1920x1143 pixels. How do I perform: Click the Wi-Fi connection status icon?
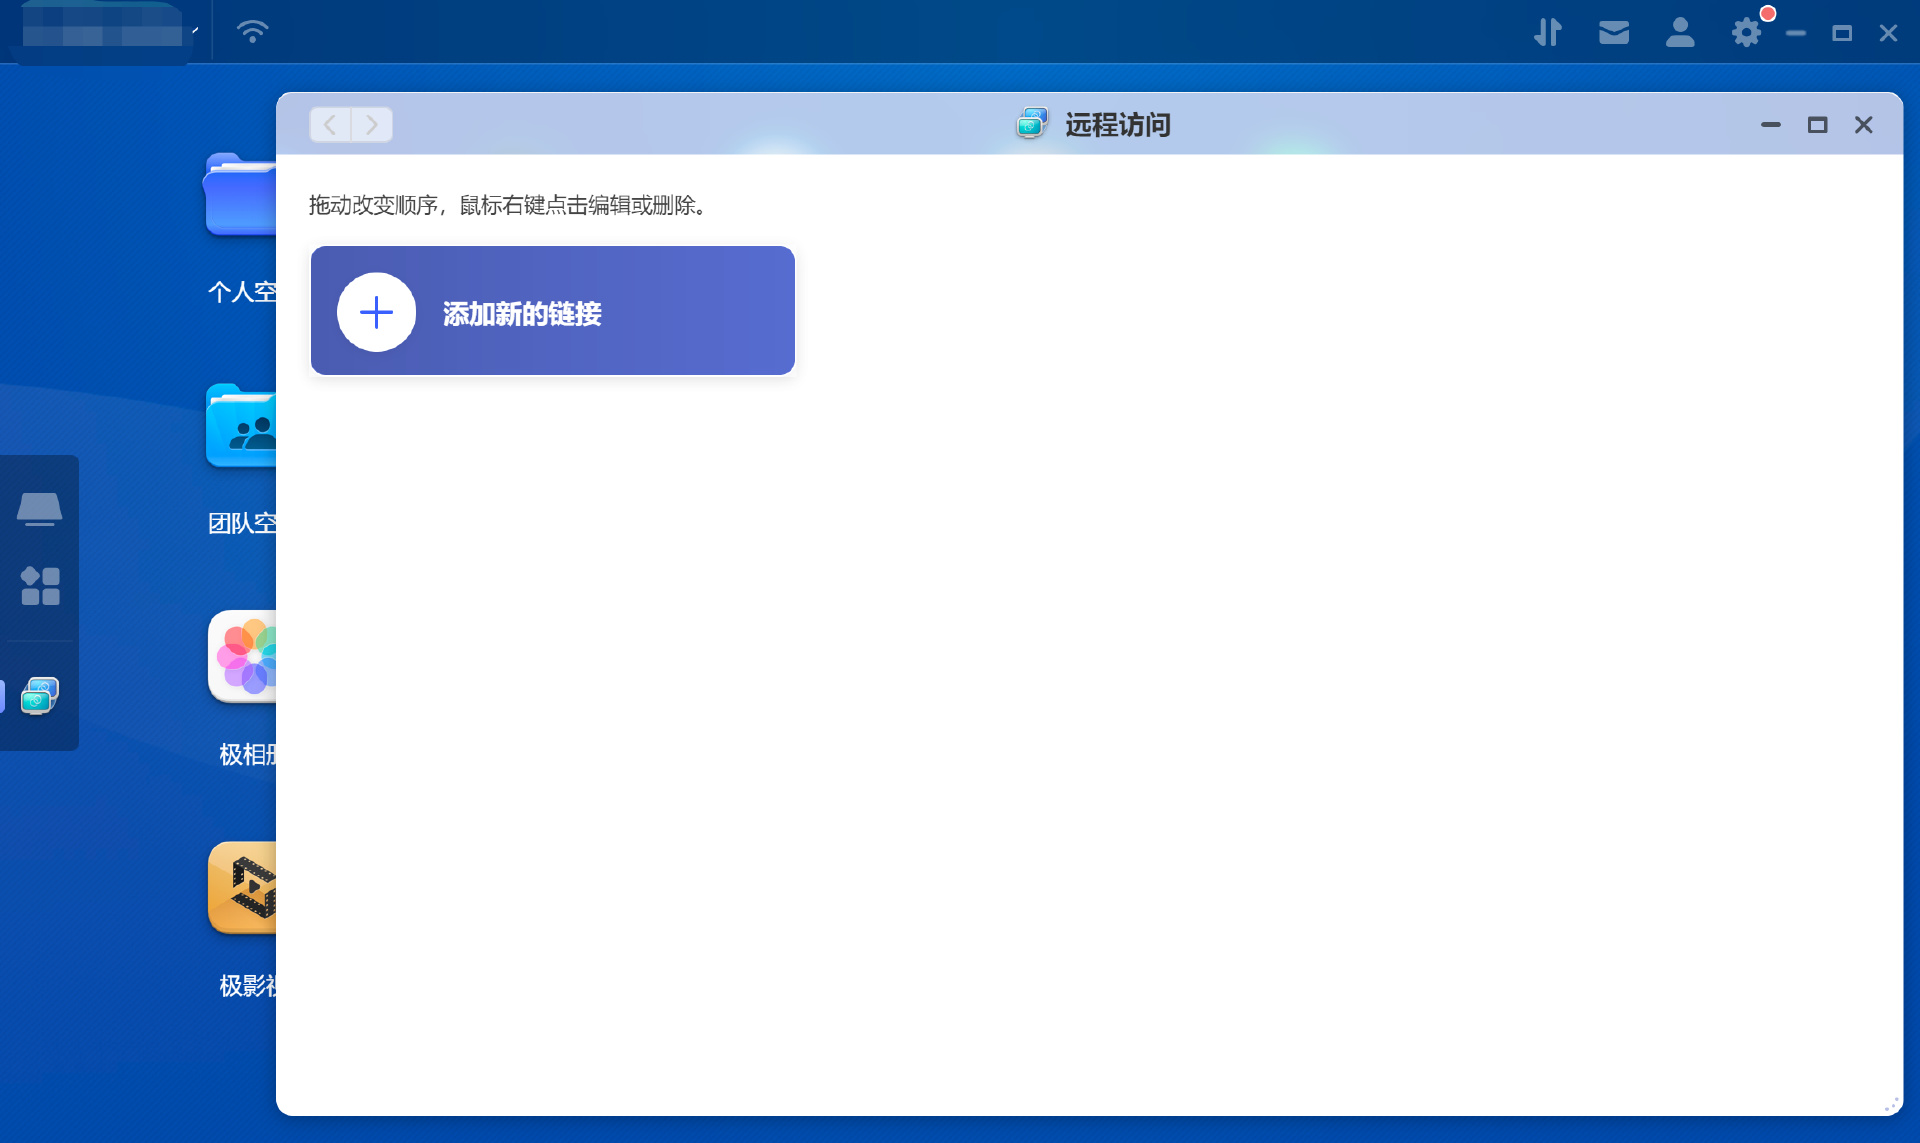point(252,32)
